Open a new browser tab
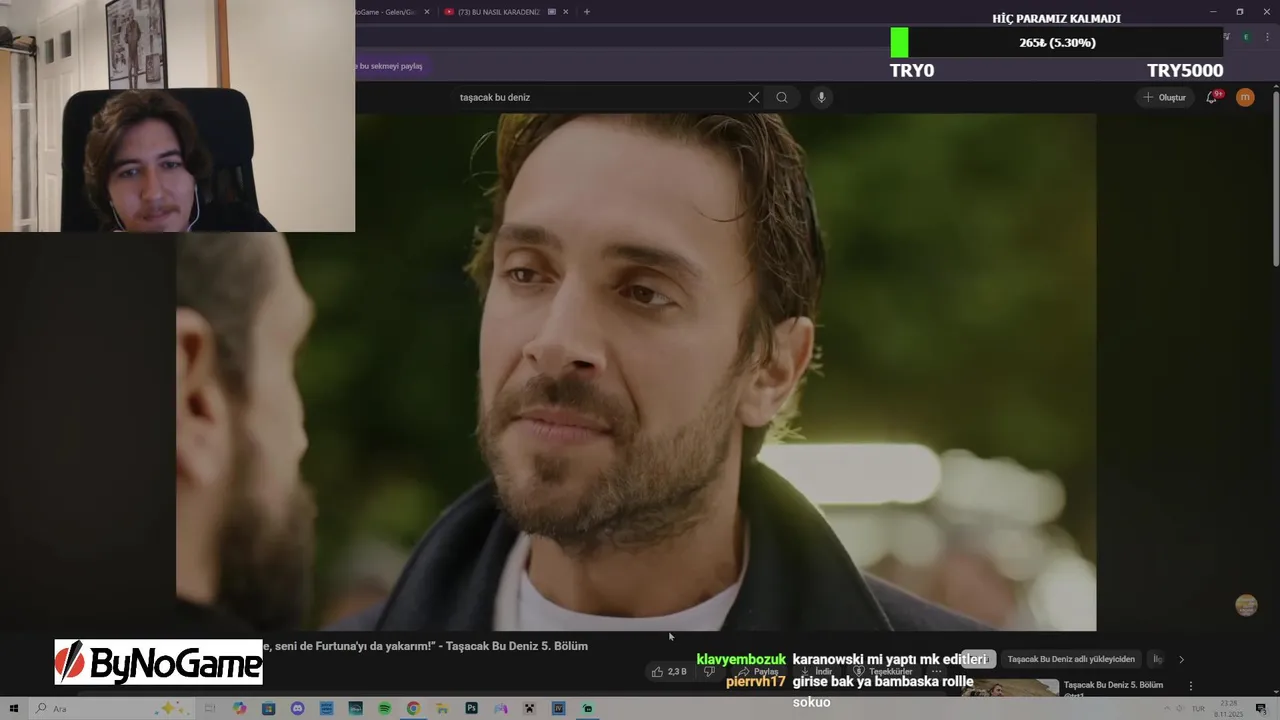 587,12
